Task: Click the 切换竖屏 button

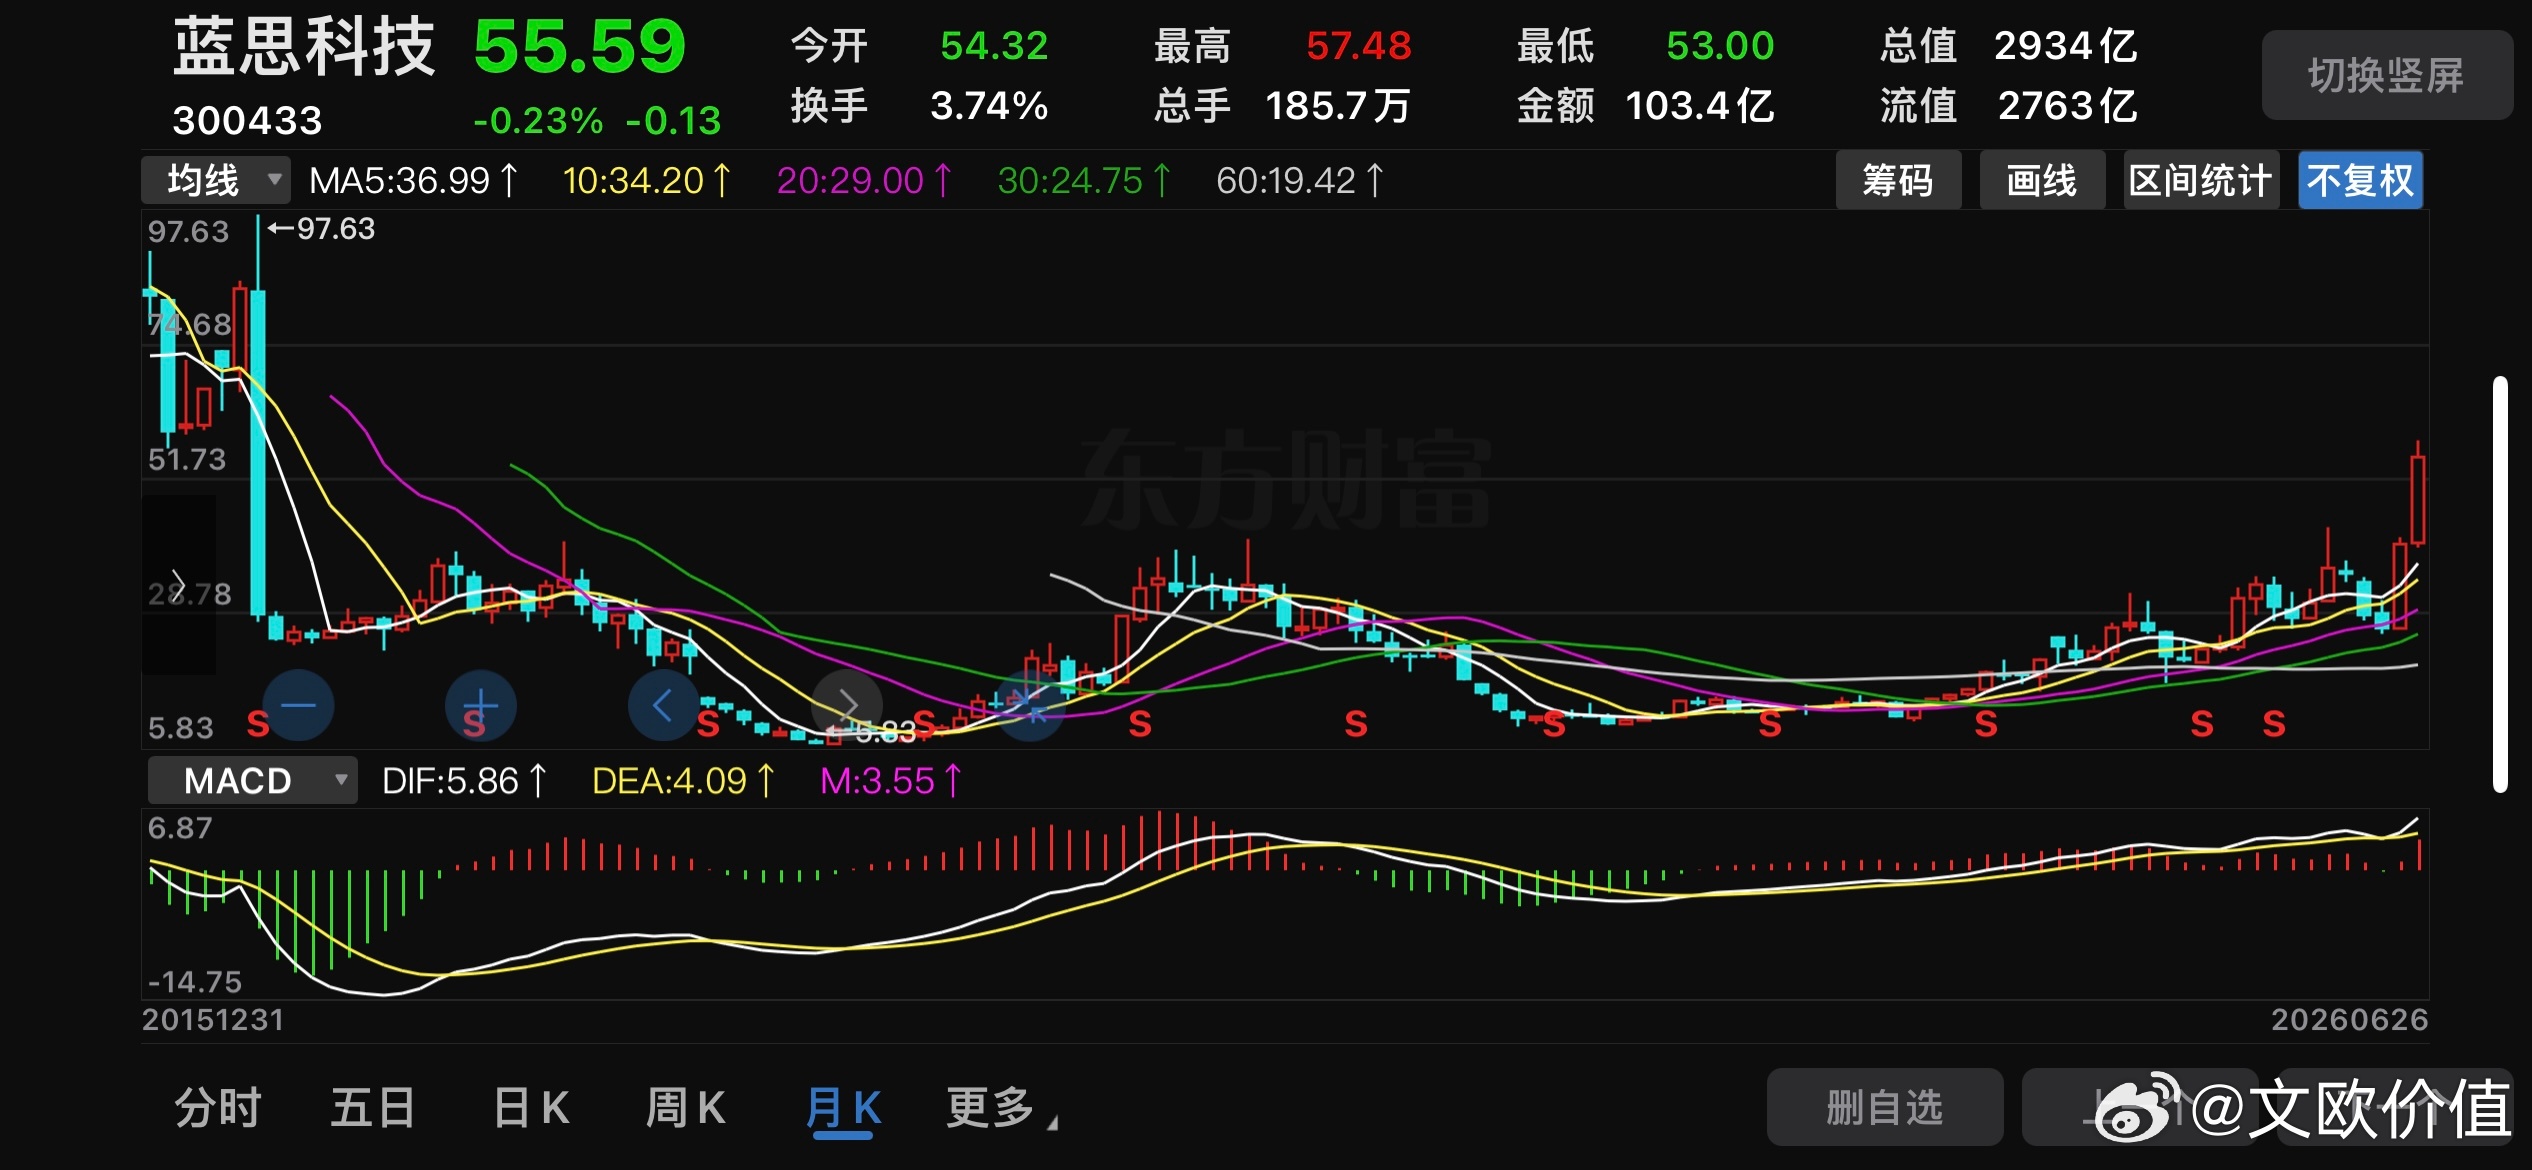Action: (2387, 76)
